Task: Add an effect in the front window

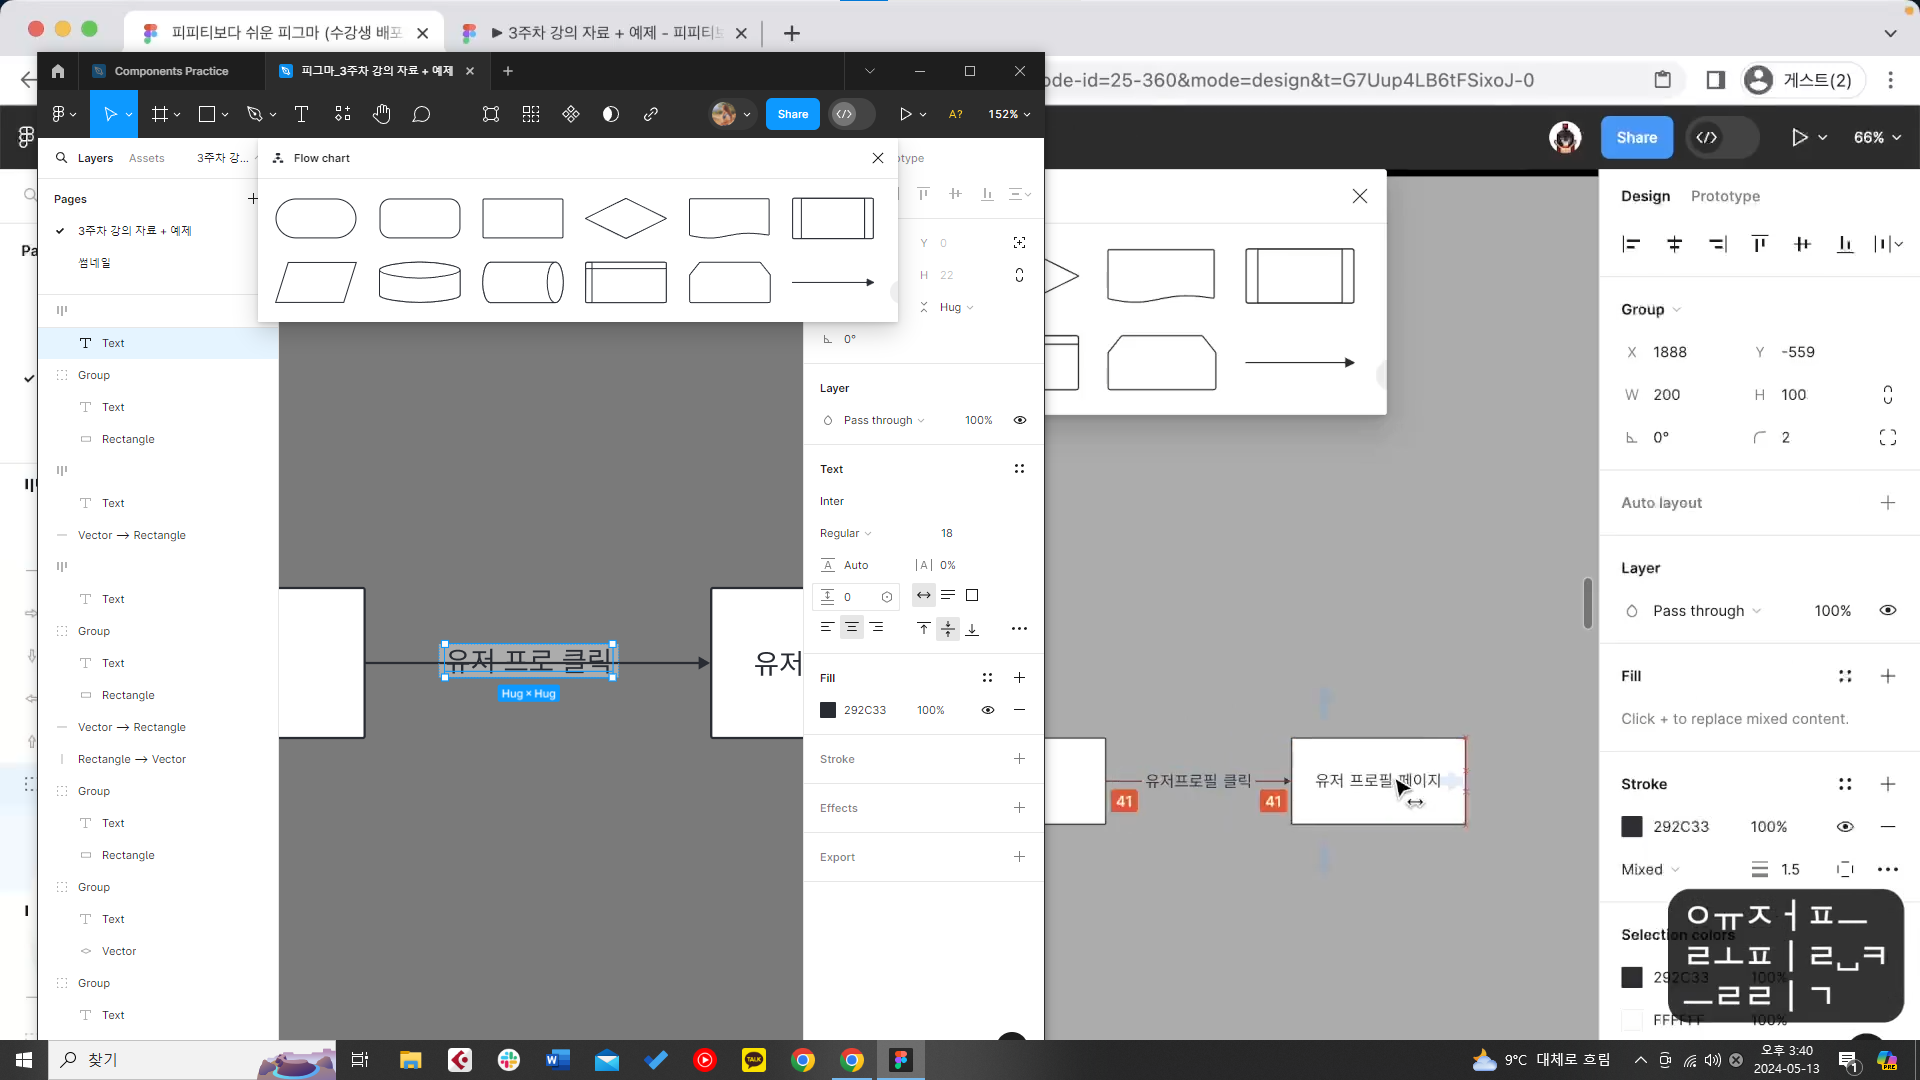Action: (x=1019, y=808)
